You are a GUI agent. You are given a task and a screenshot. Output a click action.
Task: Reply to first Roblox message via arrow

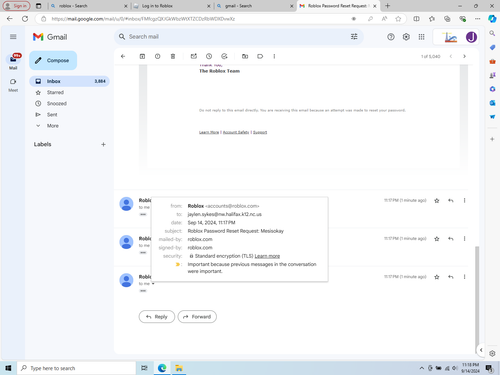click(451, 200)
